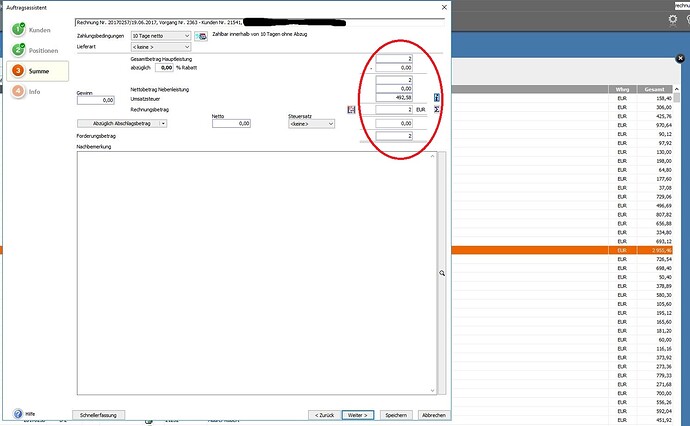Click the Netto input field
The height and width of the screenshot is (426, 690).
coord(231,124)
